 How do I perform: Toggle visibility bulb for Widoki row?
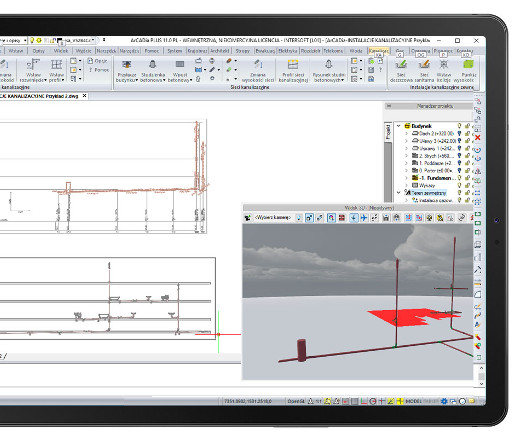tap(459, 185)
